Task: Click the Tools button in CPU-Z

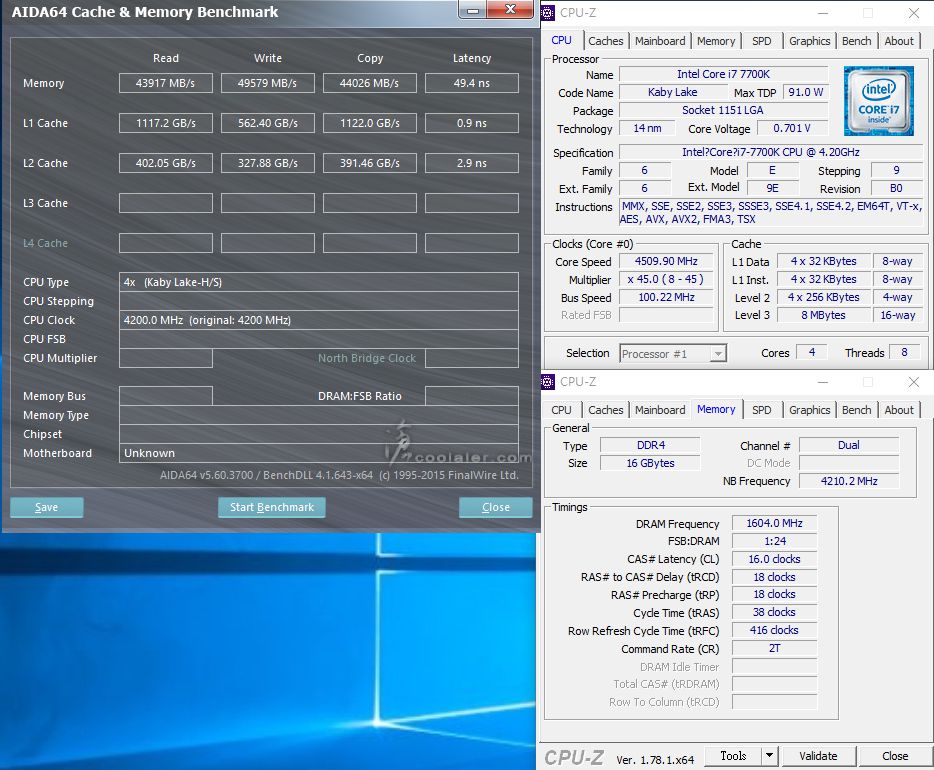Action: pyautogui.click(x=733, y=756)
